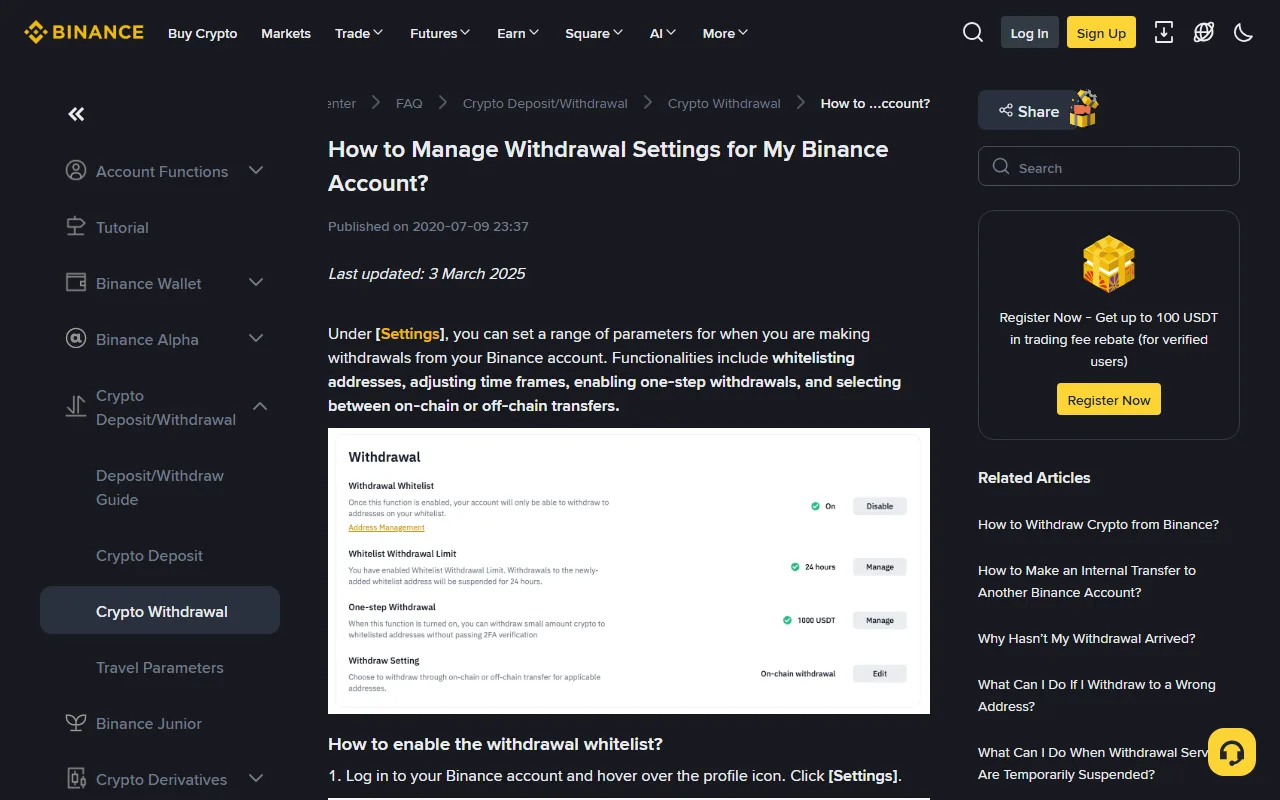Open the search magnifier icon in header
Screen dimensions: 1280x800
click(x=973, y=33)
